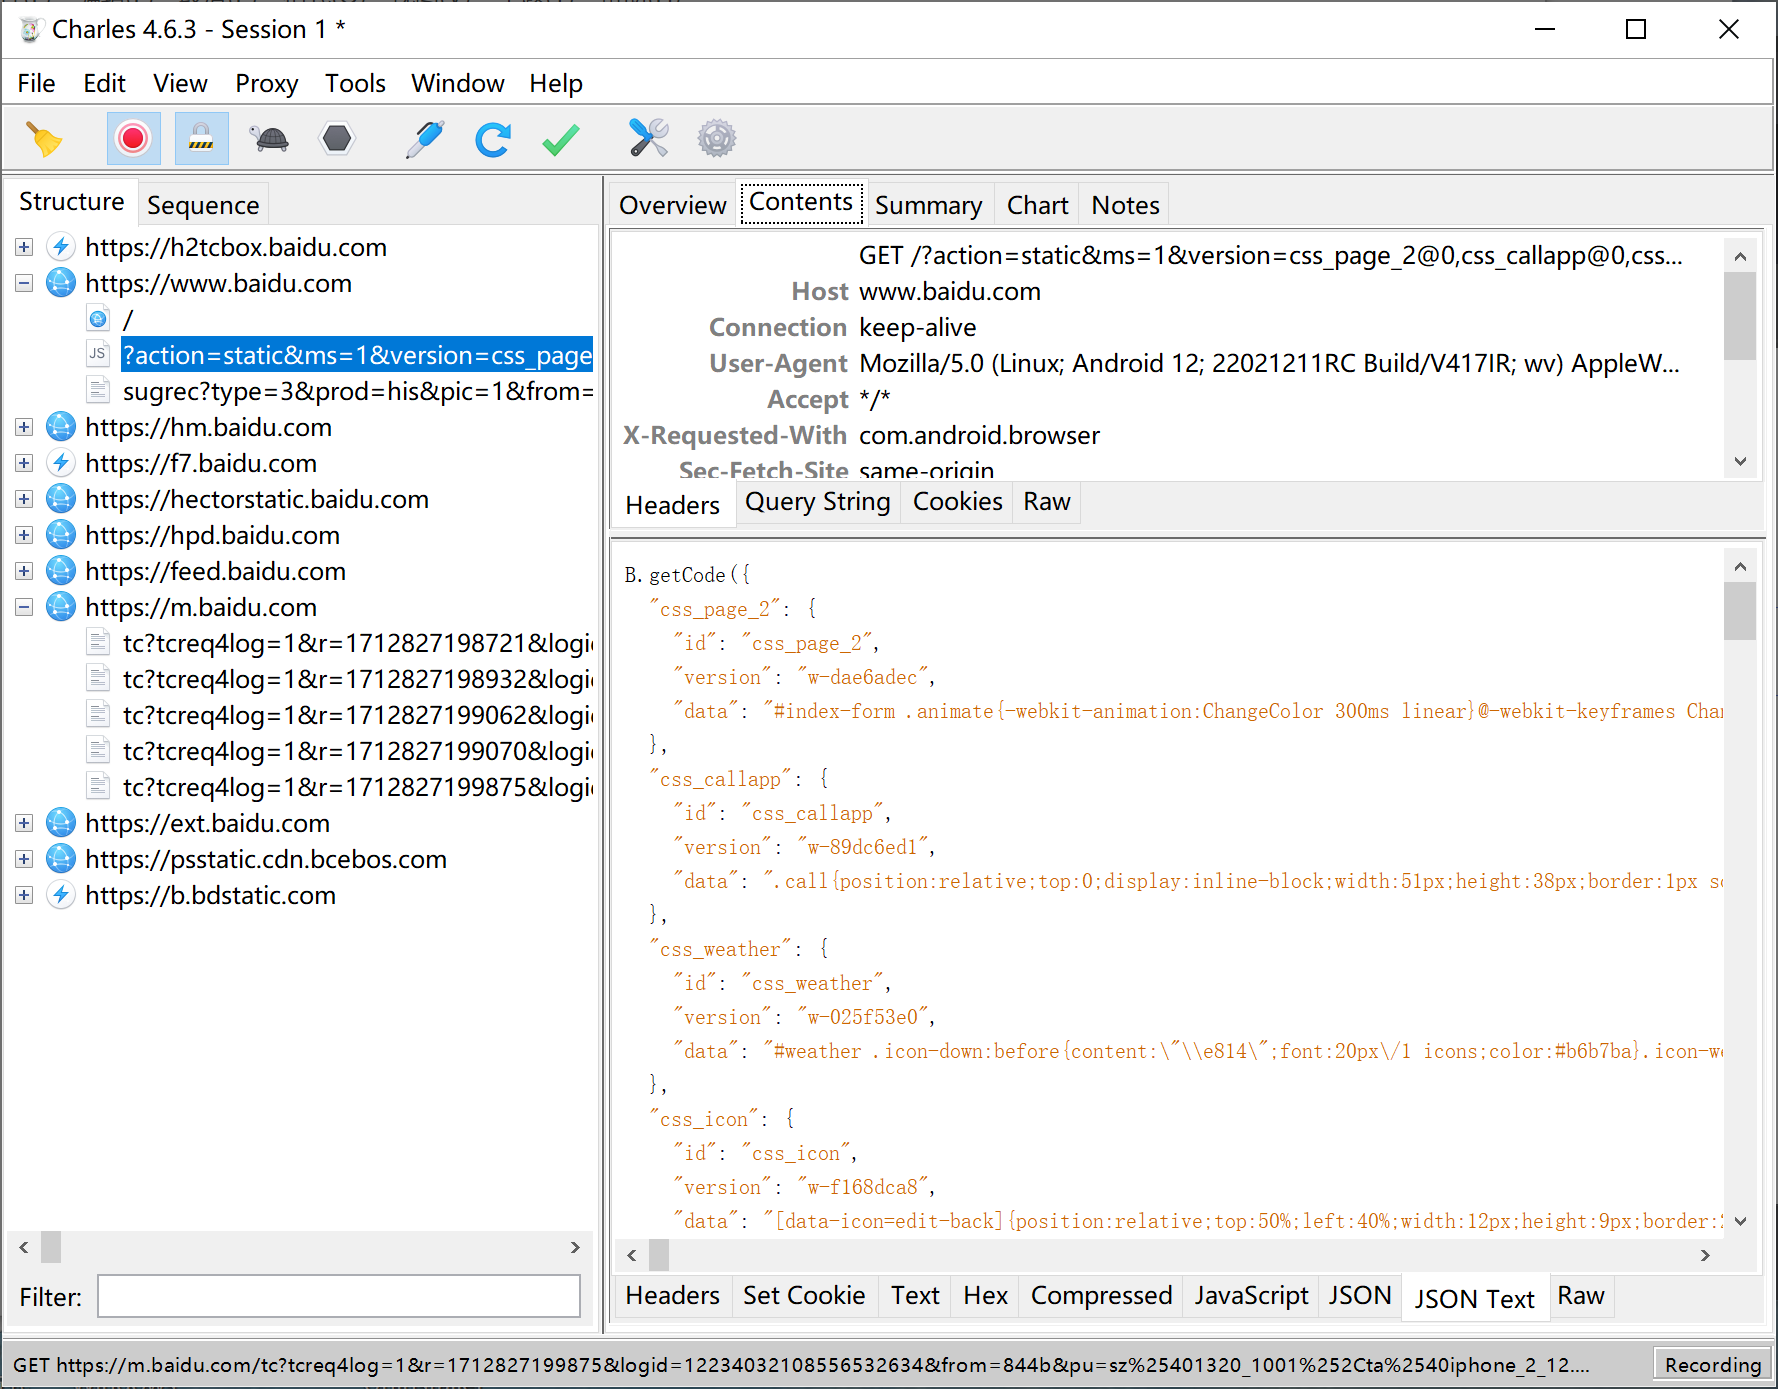The image size is (1778, 1389).
Task: Click the lightning icon for b.bdstatic.com
Action: [61, 895]
